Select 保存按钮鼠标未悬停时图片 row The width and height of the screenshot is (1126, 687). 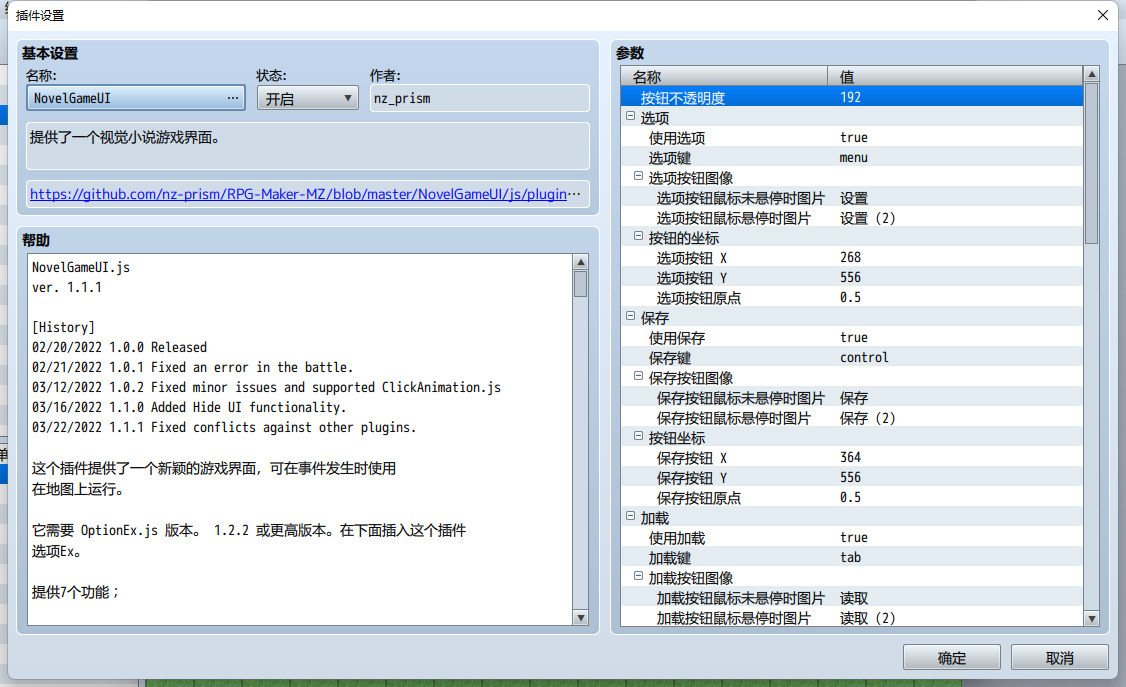852,398
